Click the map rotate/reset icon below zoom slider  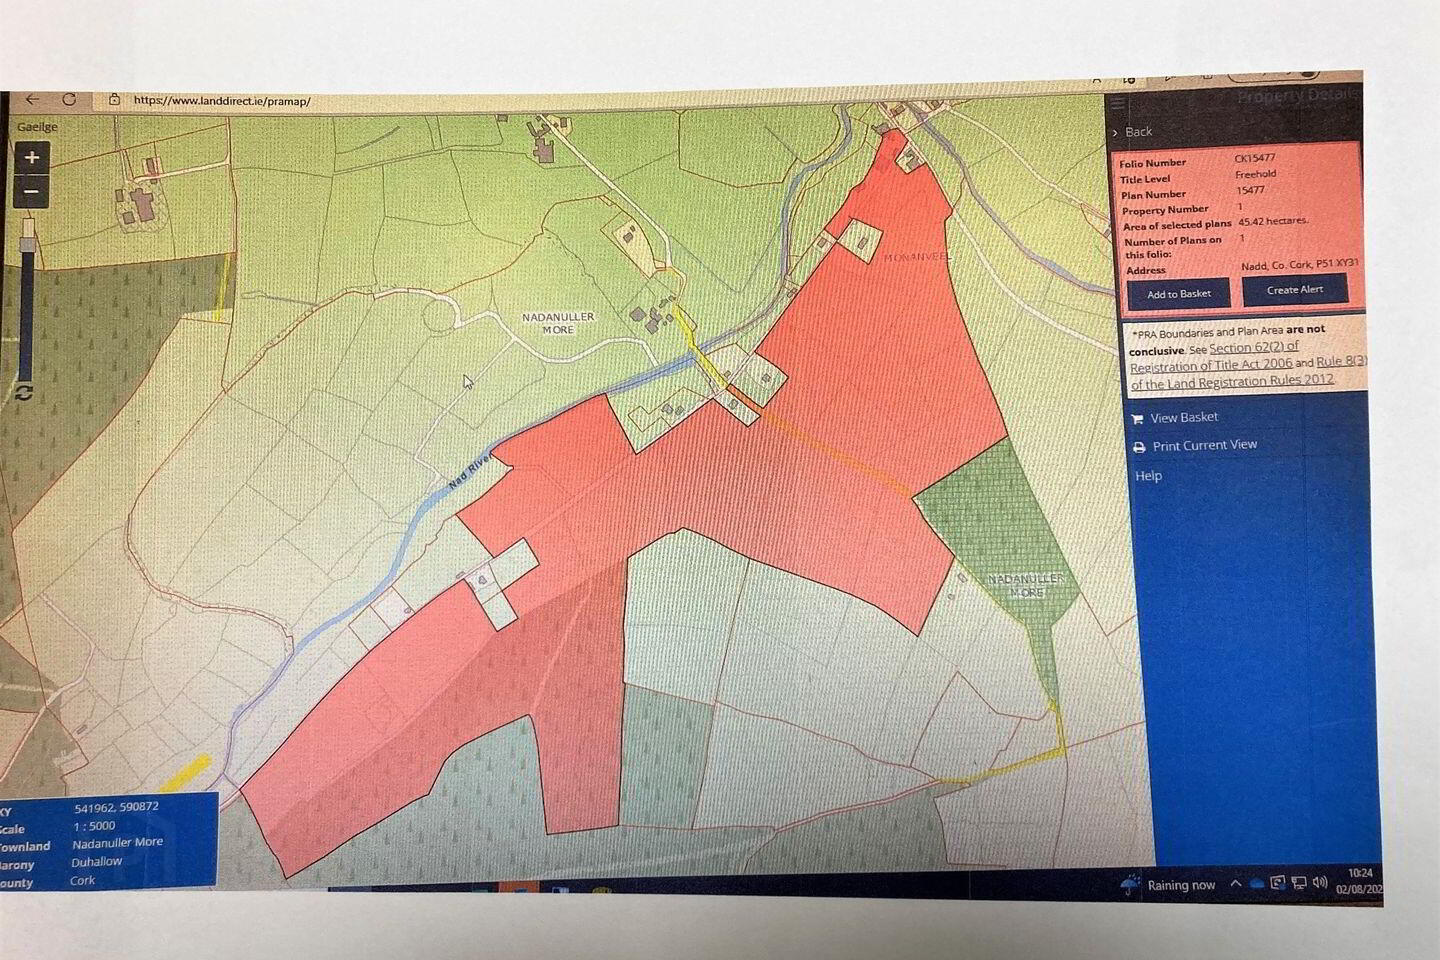click(x=23, y=393)
